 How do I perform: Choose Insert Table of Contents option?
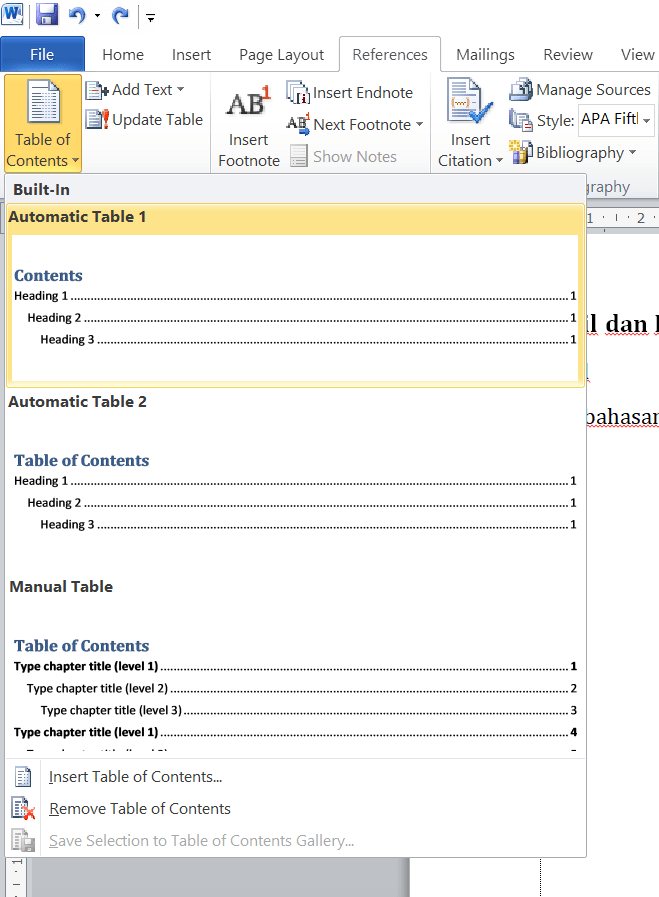click(x=135, y=777)
